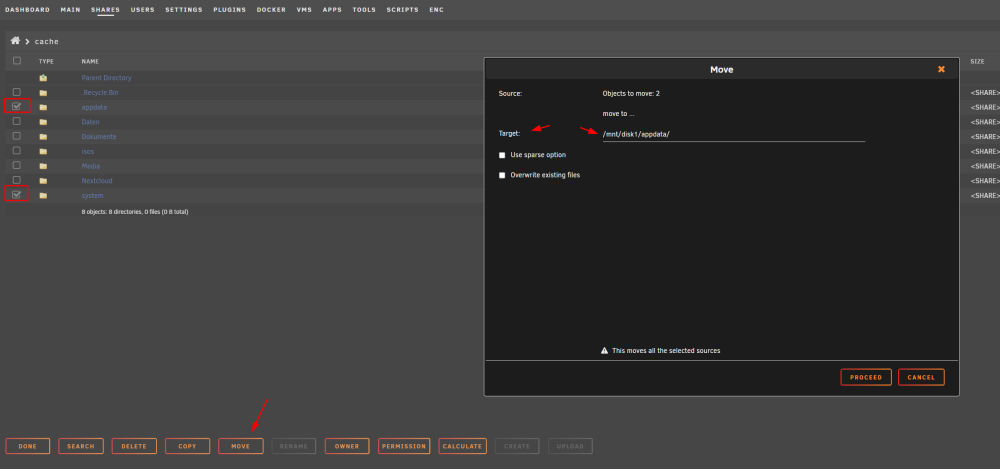This screenshot has width=1000, height=469.
Task: Click the folder icon next to .Recycle.Bin
Action: [x=43, y=93]
